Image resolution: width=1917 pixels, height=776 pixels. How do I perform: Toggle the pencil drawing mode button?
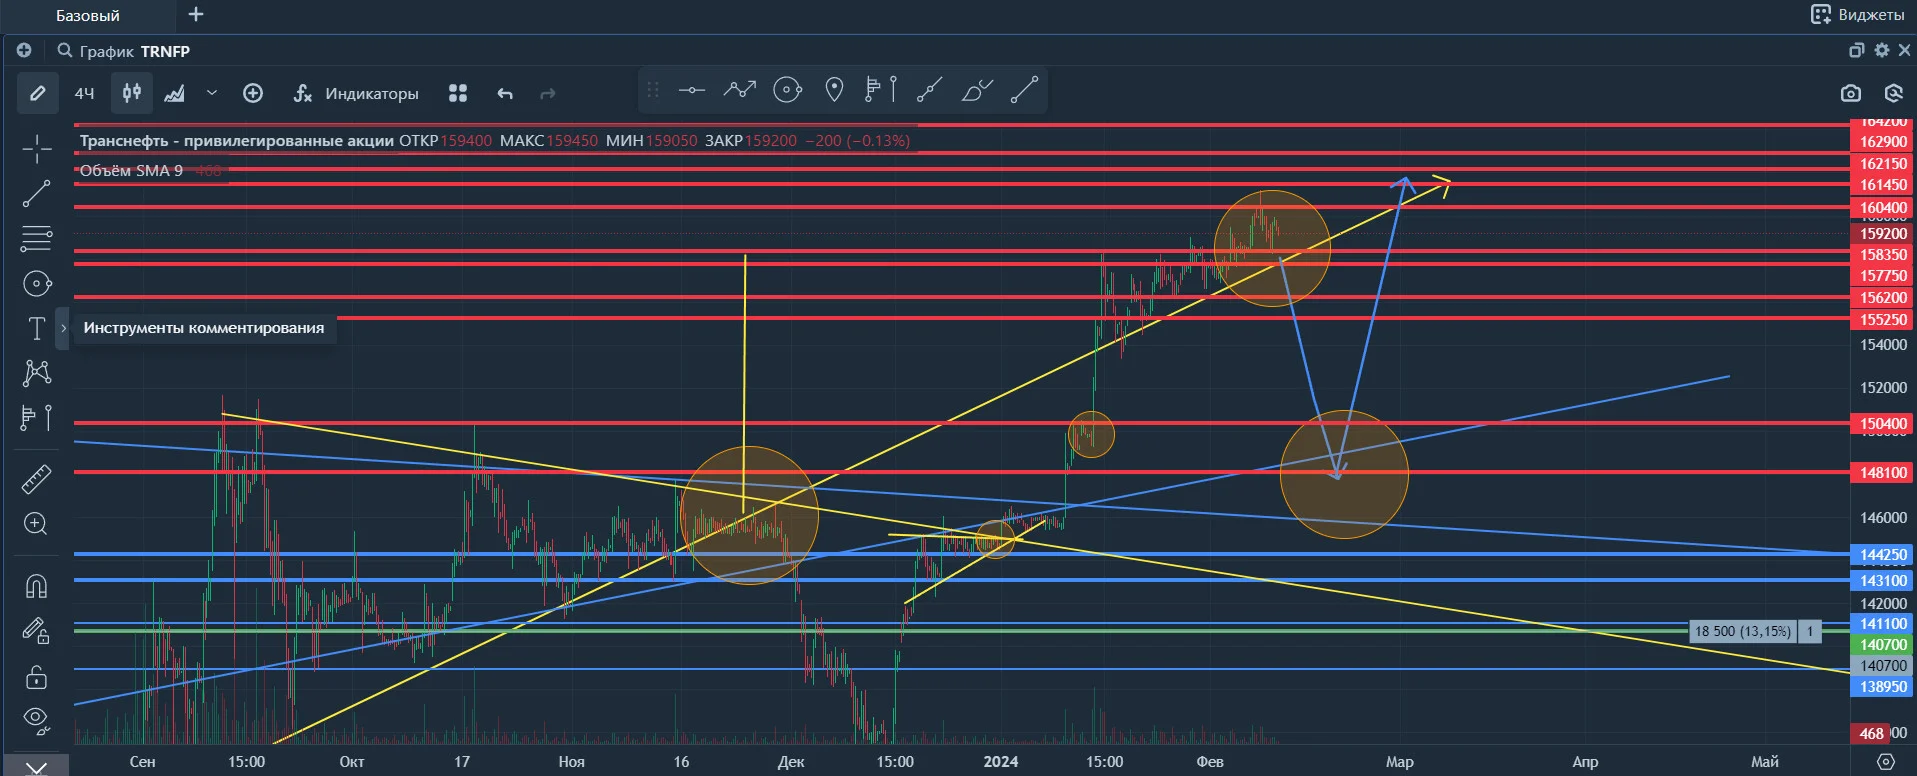point(37,93)
